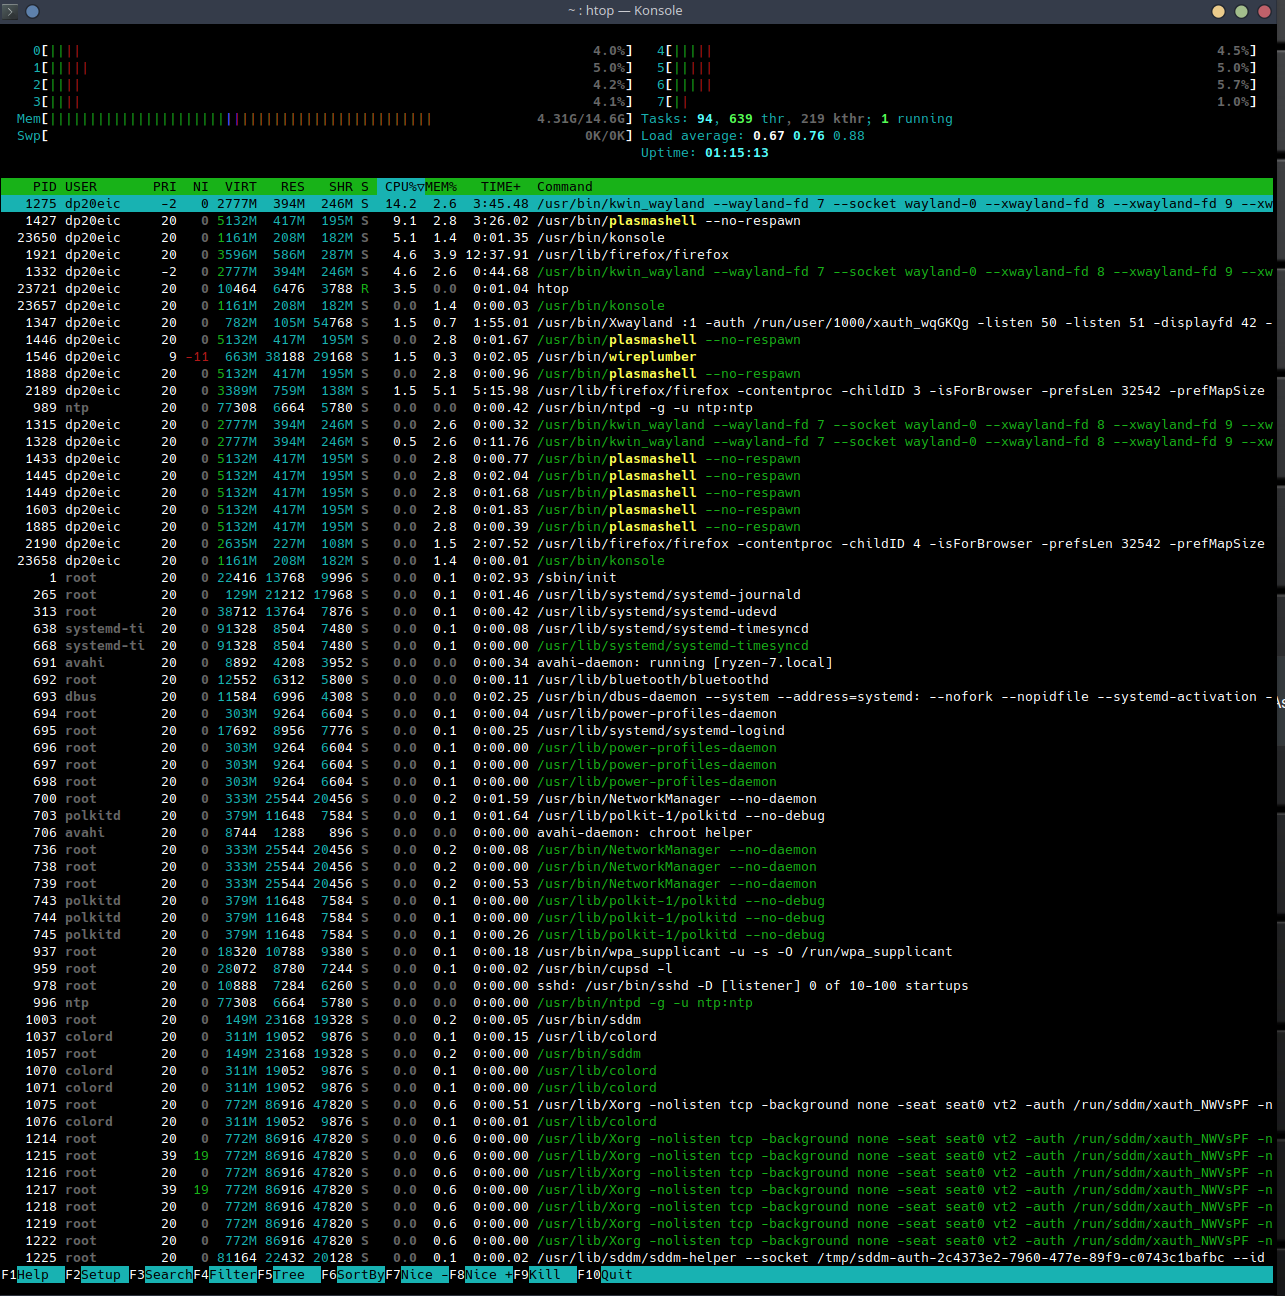Sort by the RES column header
Viewport: 1285px width, 1296px height.
point(292,187)
